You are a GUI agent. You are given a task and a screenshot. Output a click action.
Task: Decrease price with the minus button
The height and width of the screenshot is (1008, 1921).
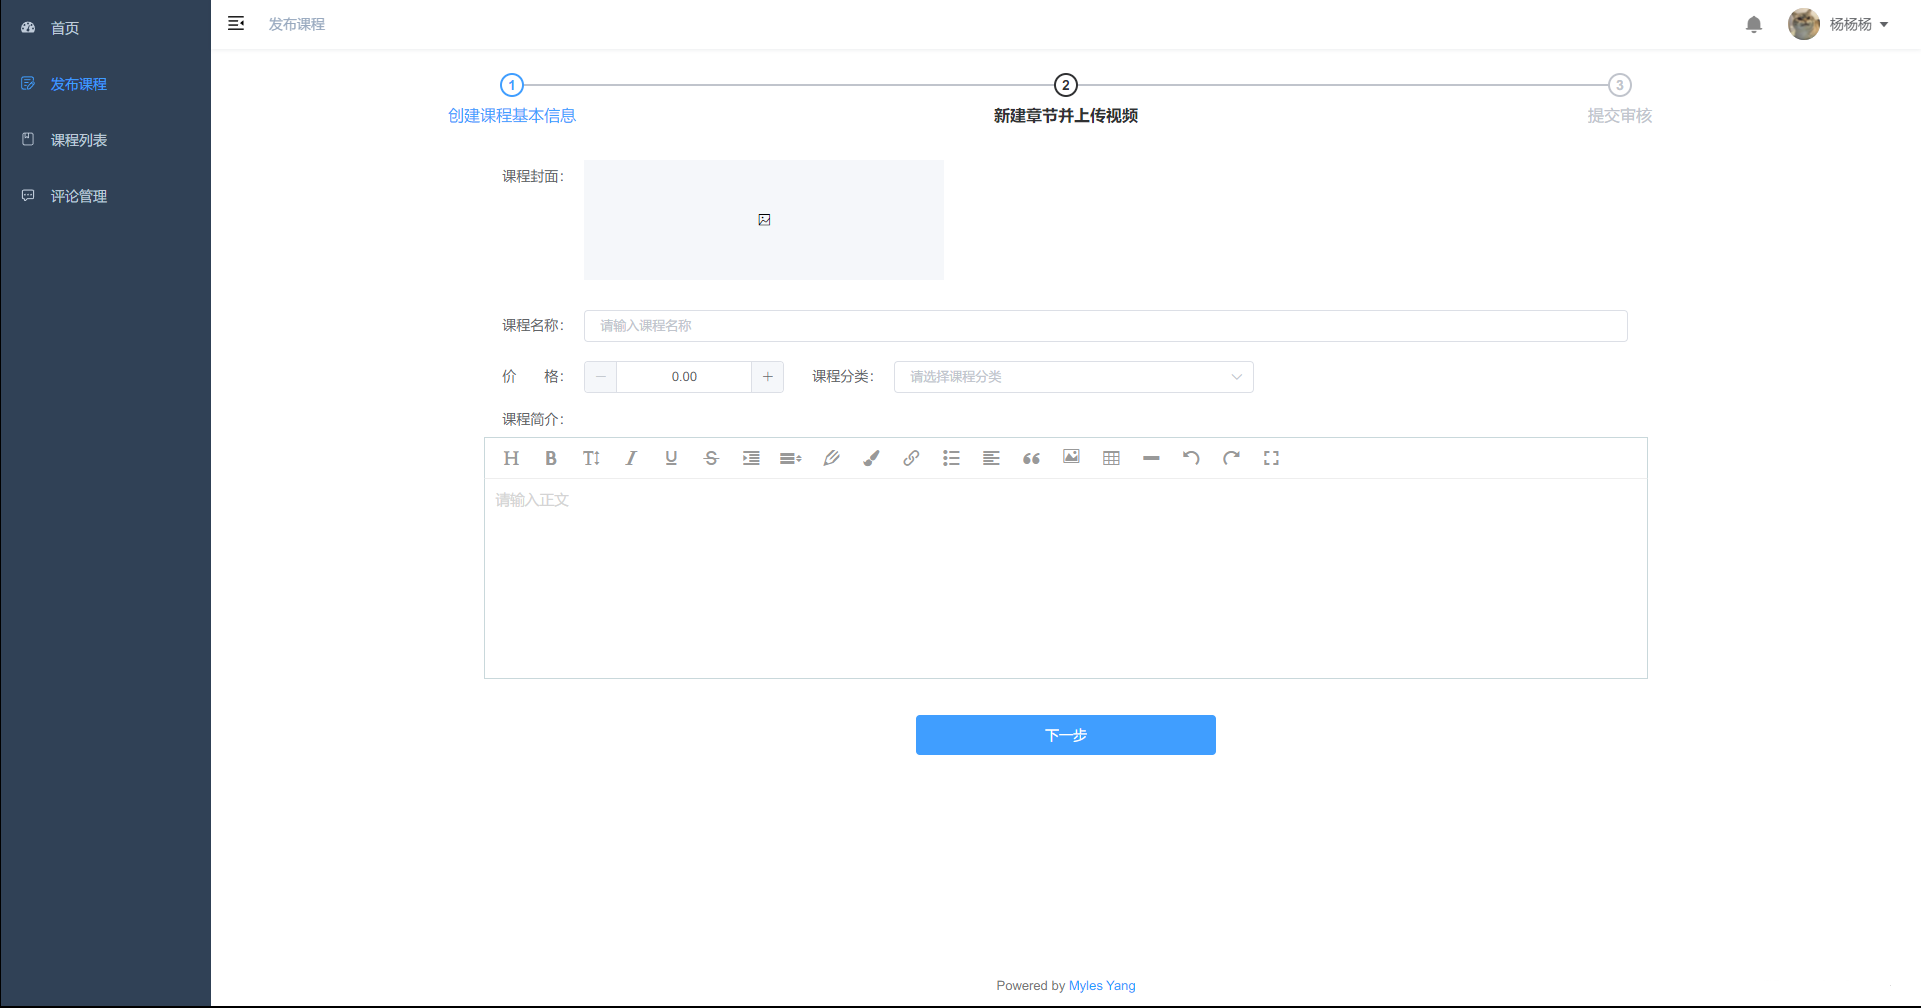600,377
